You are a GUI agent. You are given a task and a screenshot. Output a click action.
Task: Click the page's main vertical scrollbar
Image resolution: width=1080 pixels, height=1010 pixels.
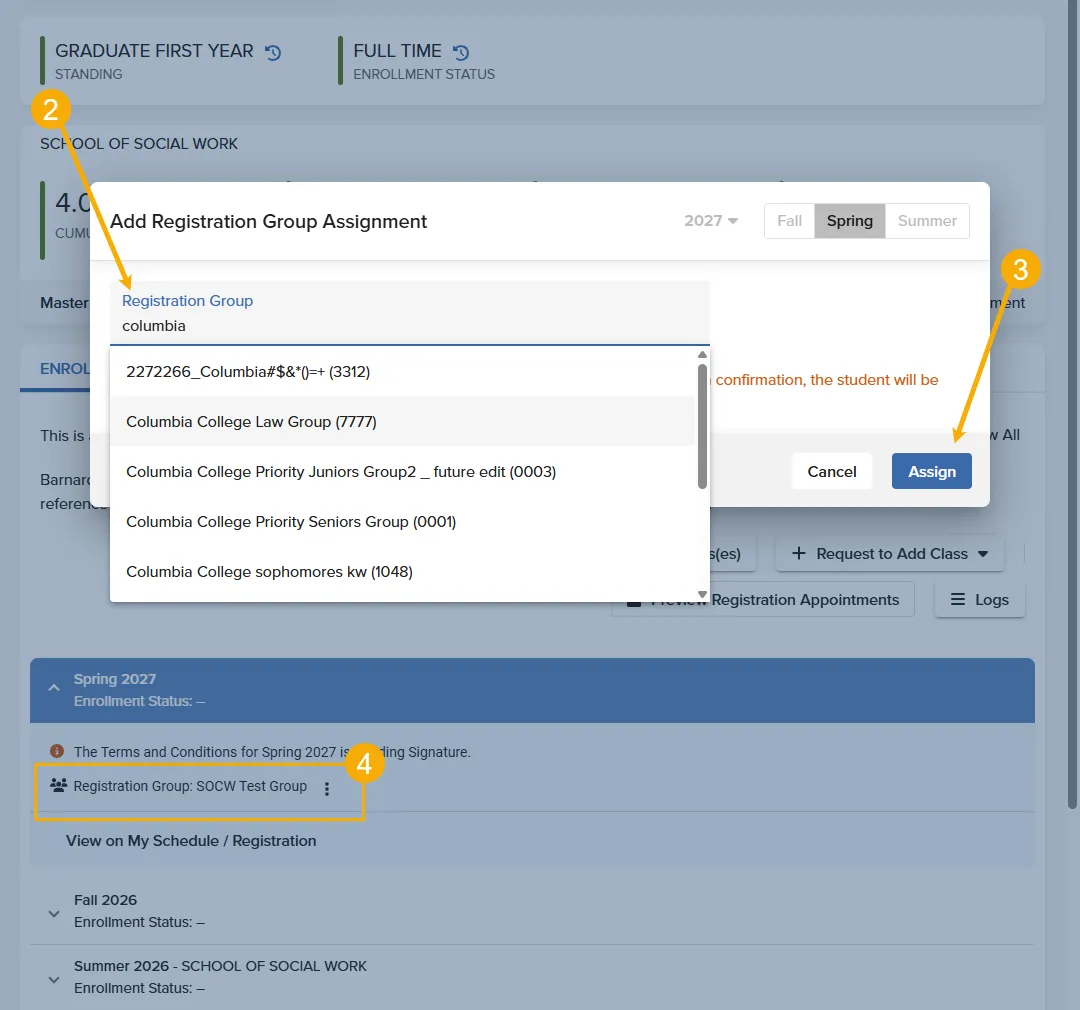click(x=1072, y=406)
